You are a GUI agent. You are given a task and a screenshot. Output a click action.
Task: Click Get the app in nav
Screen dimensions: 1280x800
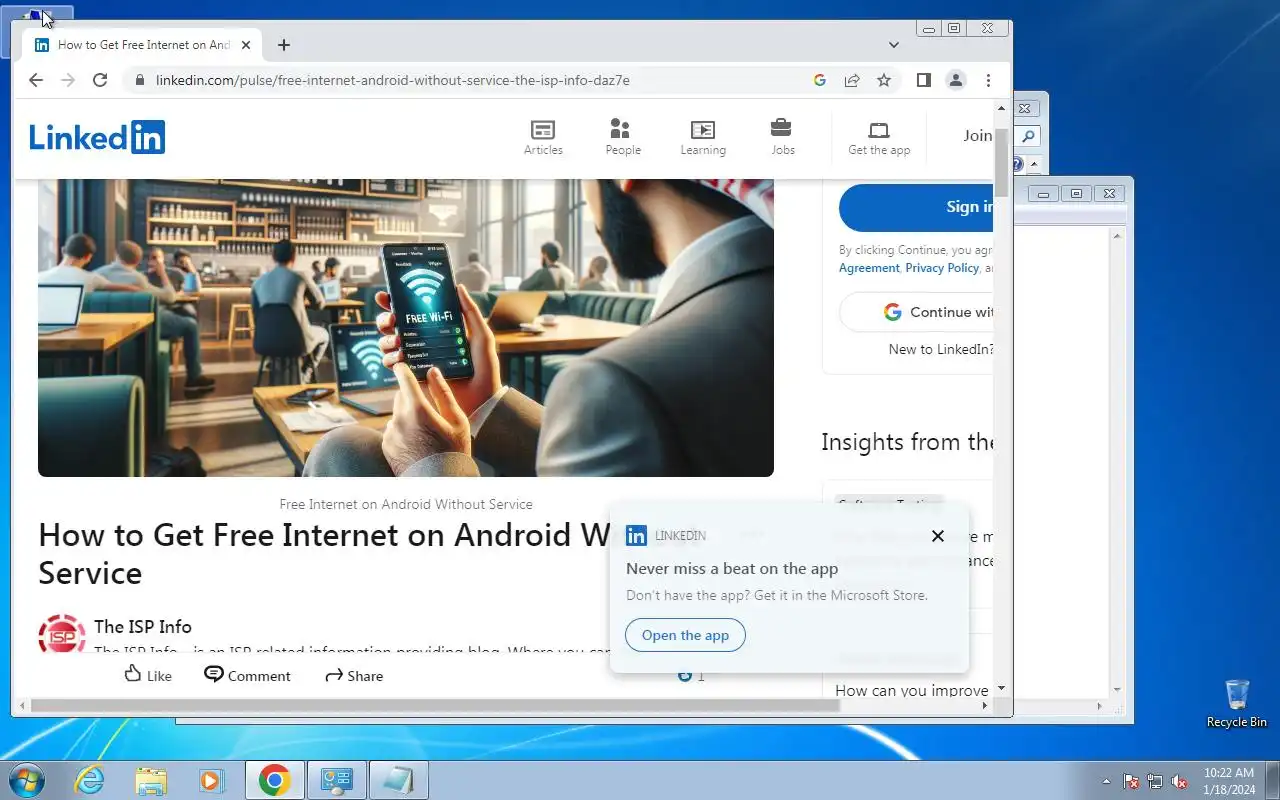[879, 138]
